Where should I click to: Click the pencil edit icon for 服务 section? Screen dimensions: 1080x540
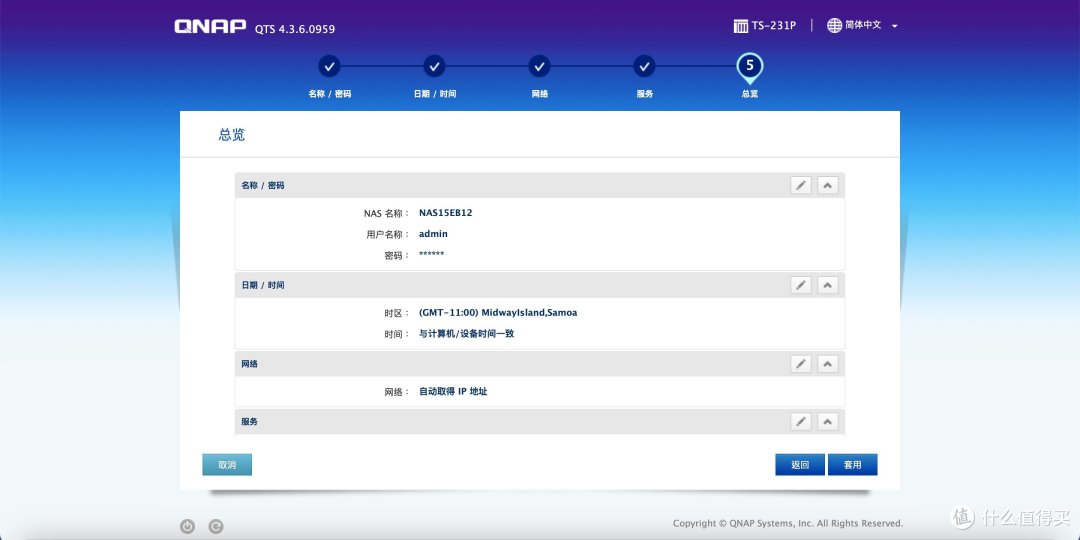click(x=800, y=422)
